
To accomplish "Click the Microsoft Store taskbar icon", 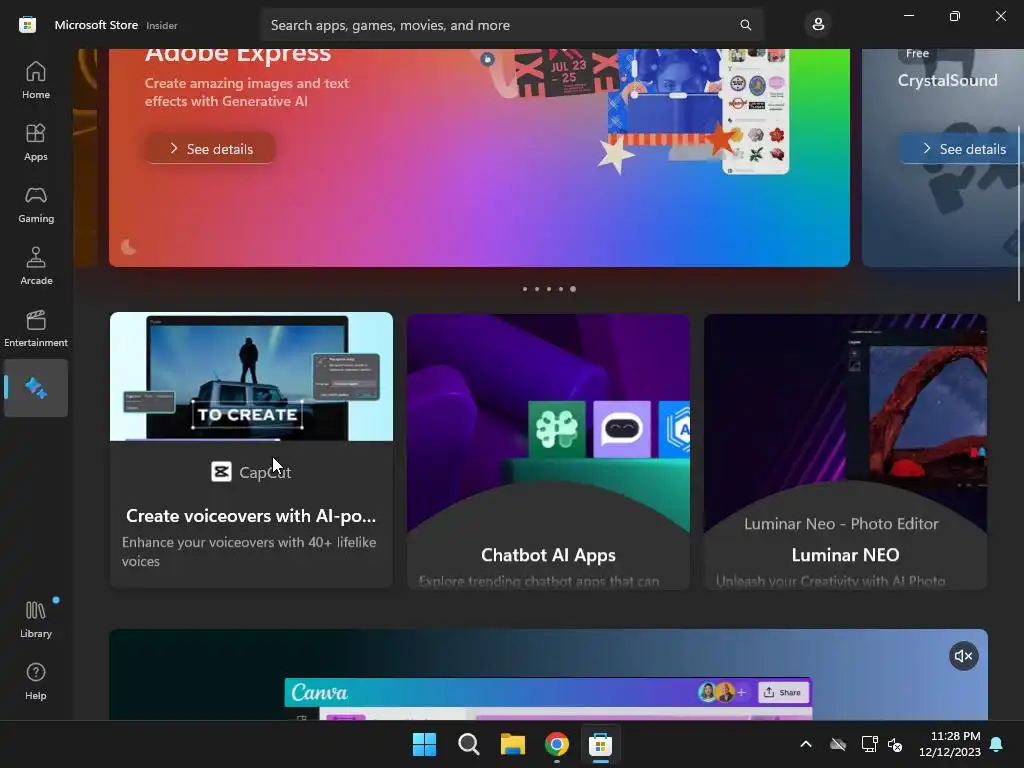I will click(600, 744).
